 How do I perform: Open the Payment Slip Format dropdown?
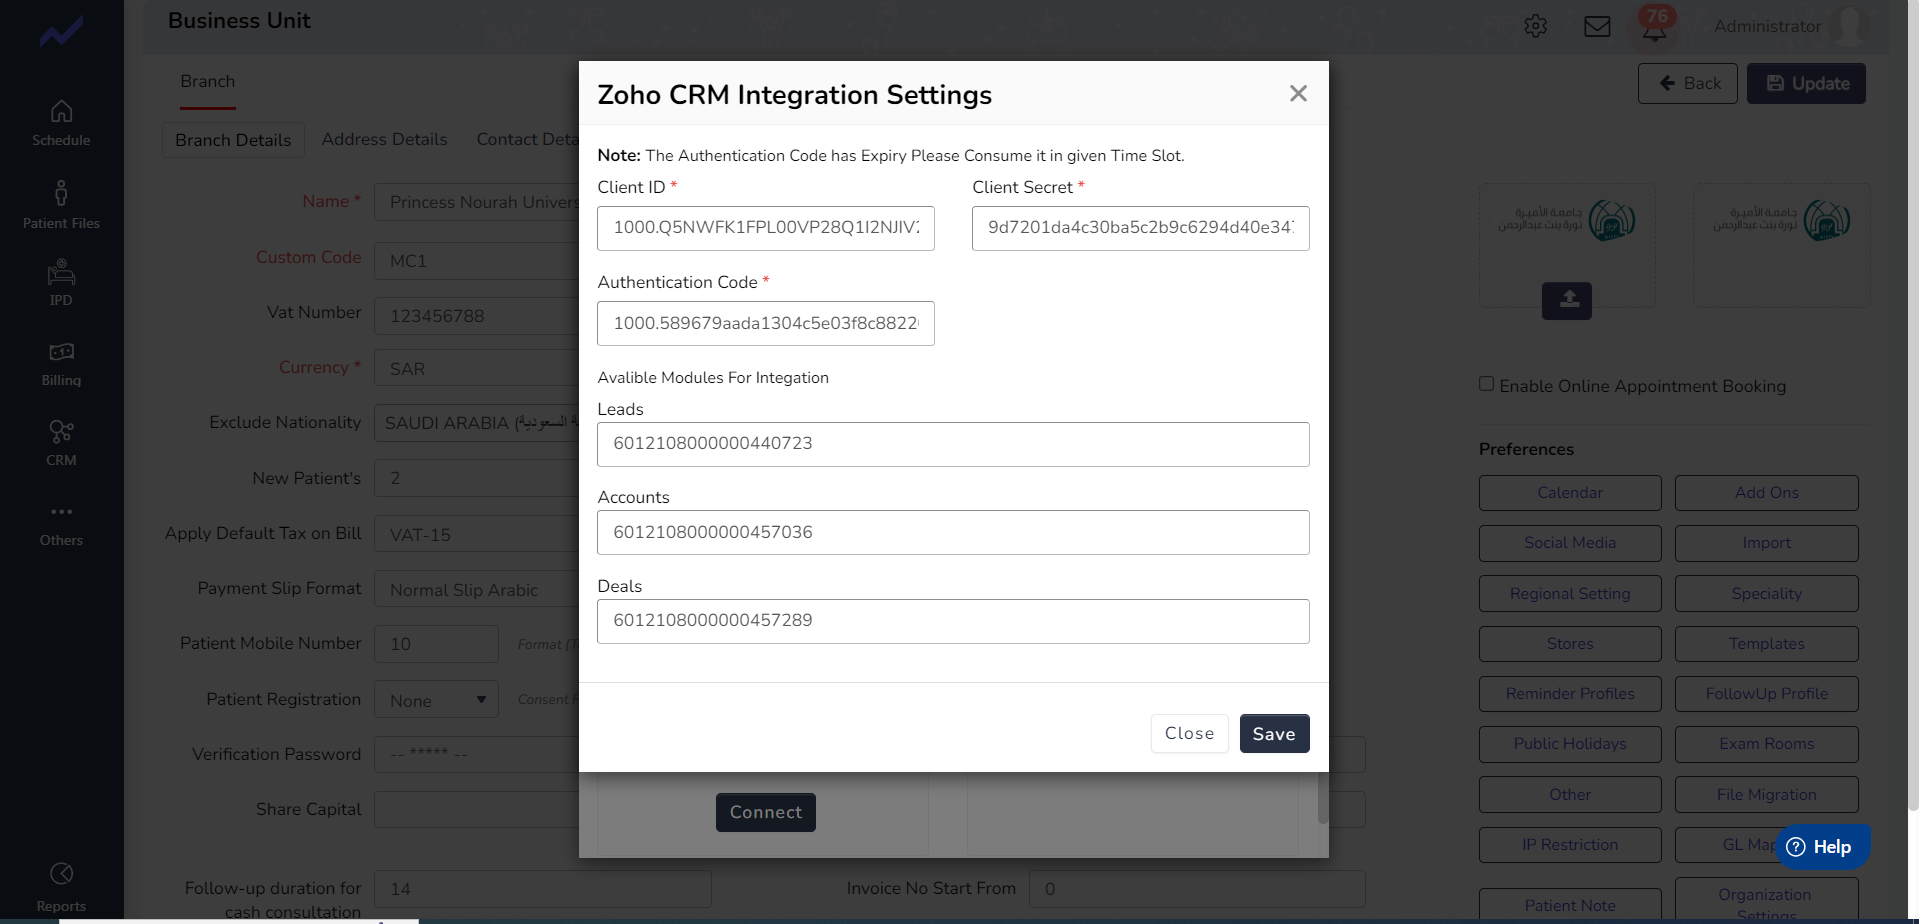476,590
